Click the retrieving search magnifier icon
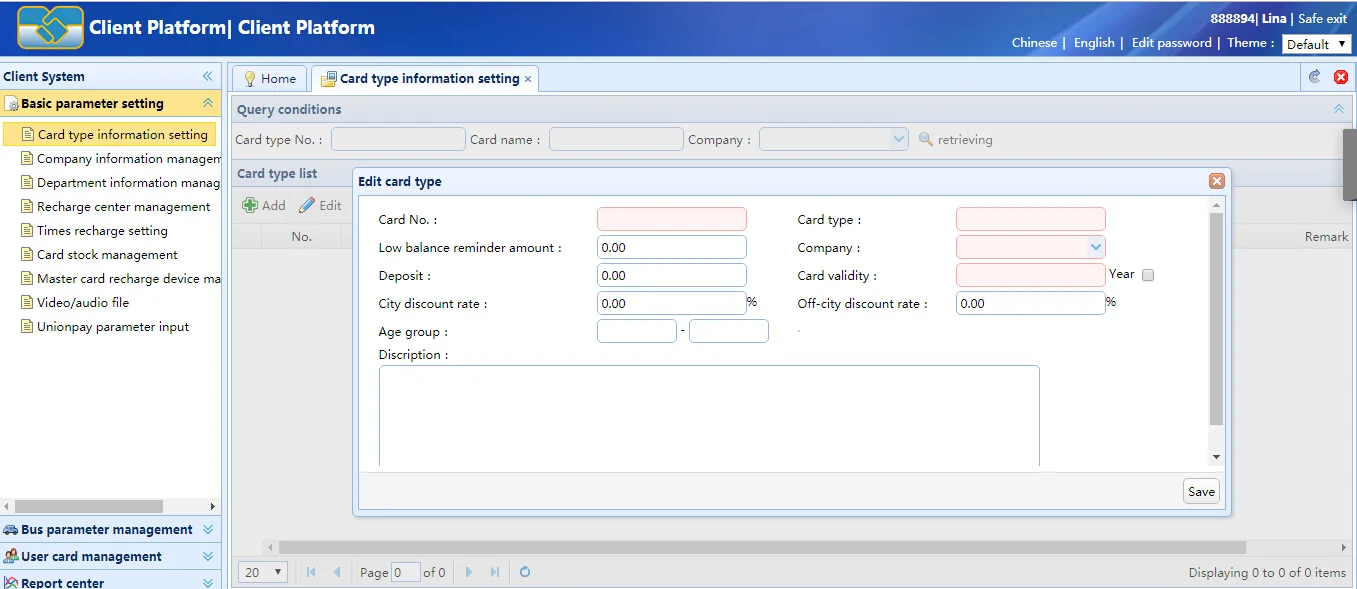 (926, 140)
